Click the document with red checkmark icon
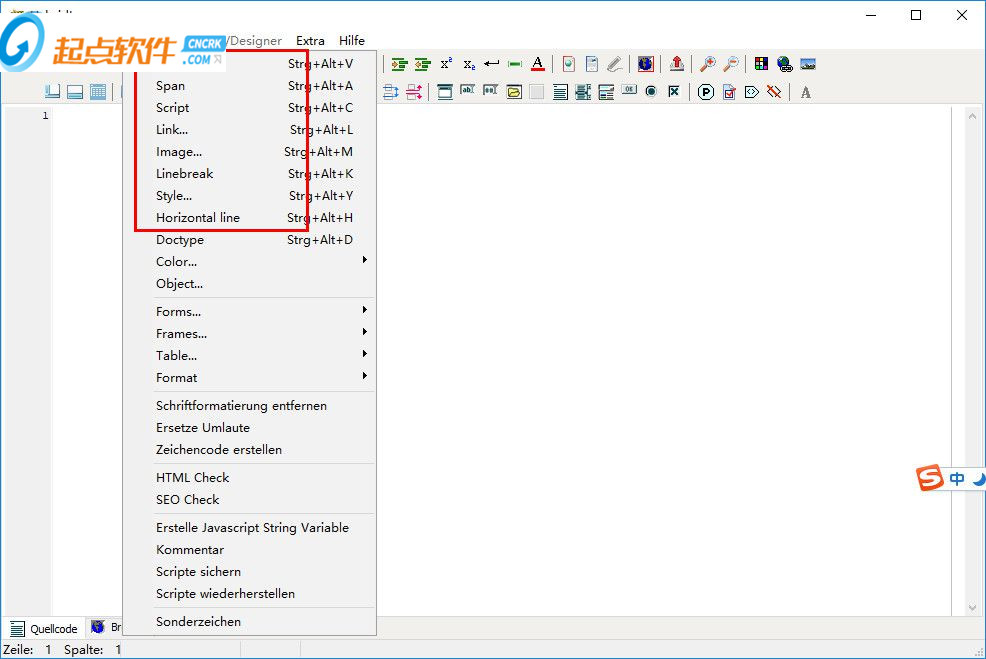 729,92
